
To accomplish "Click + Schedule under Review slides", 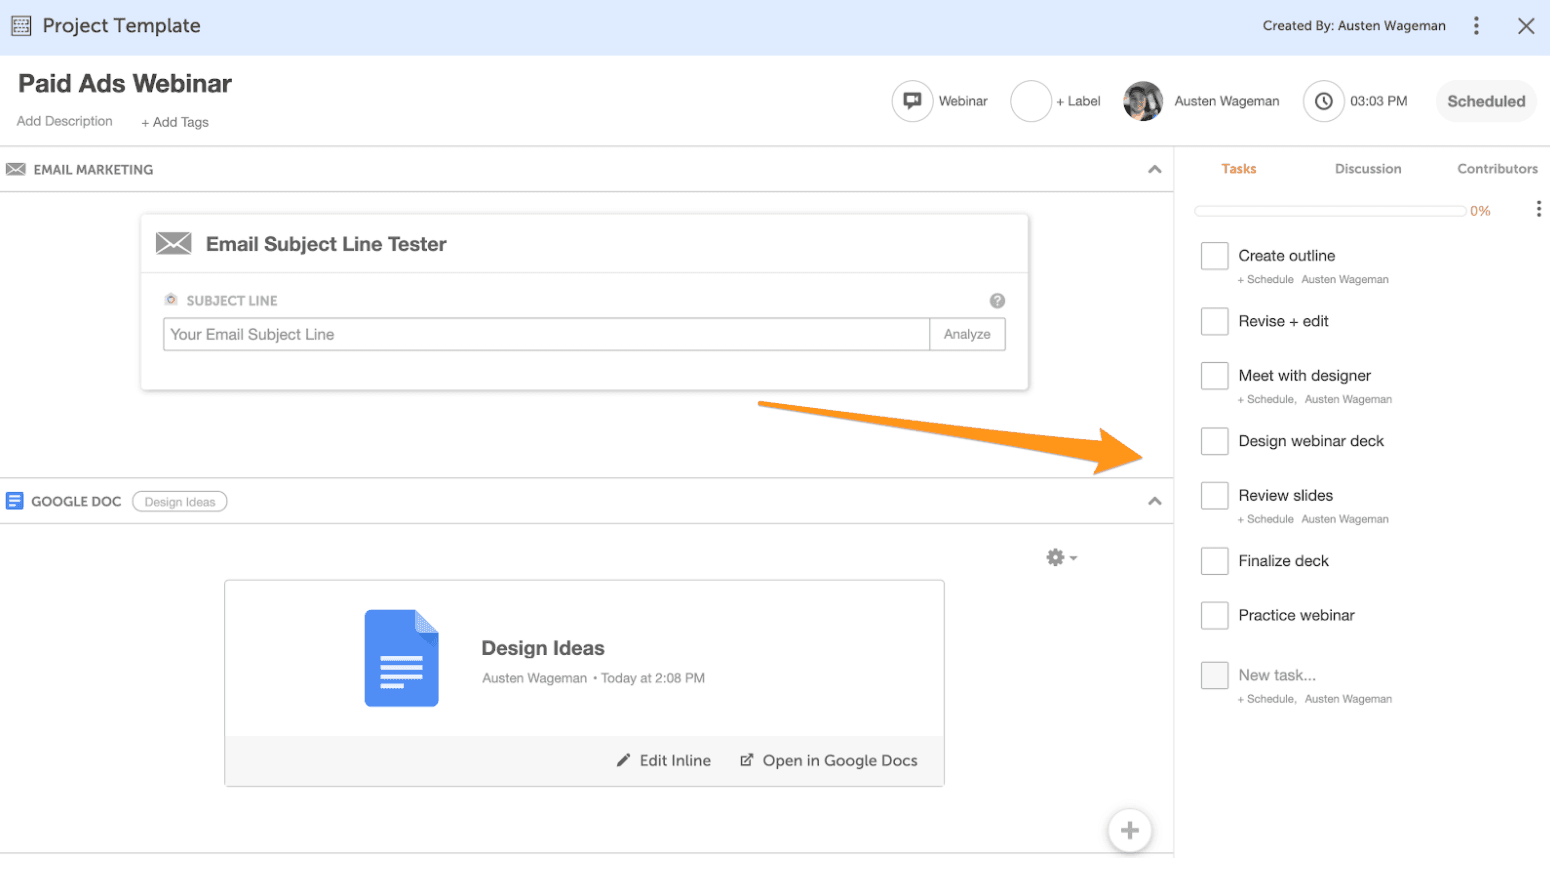I will (1266, 520).
